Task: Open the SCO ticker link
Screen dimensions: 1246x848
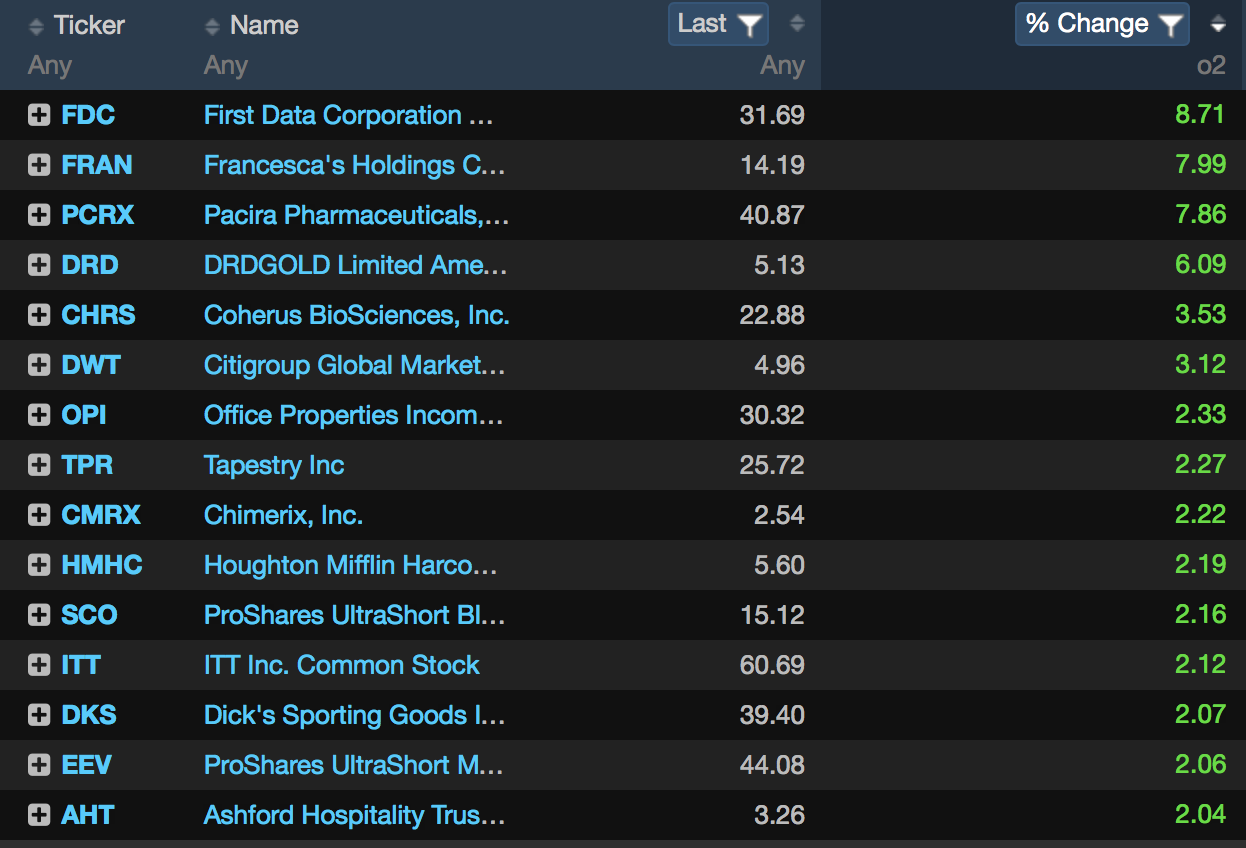Action: point(89,615)
